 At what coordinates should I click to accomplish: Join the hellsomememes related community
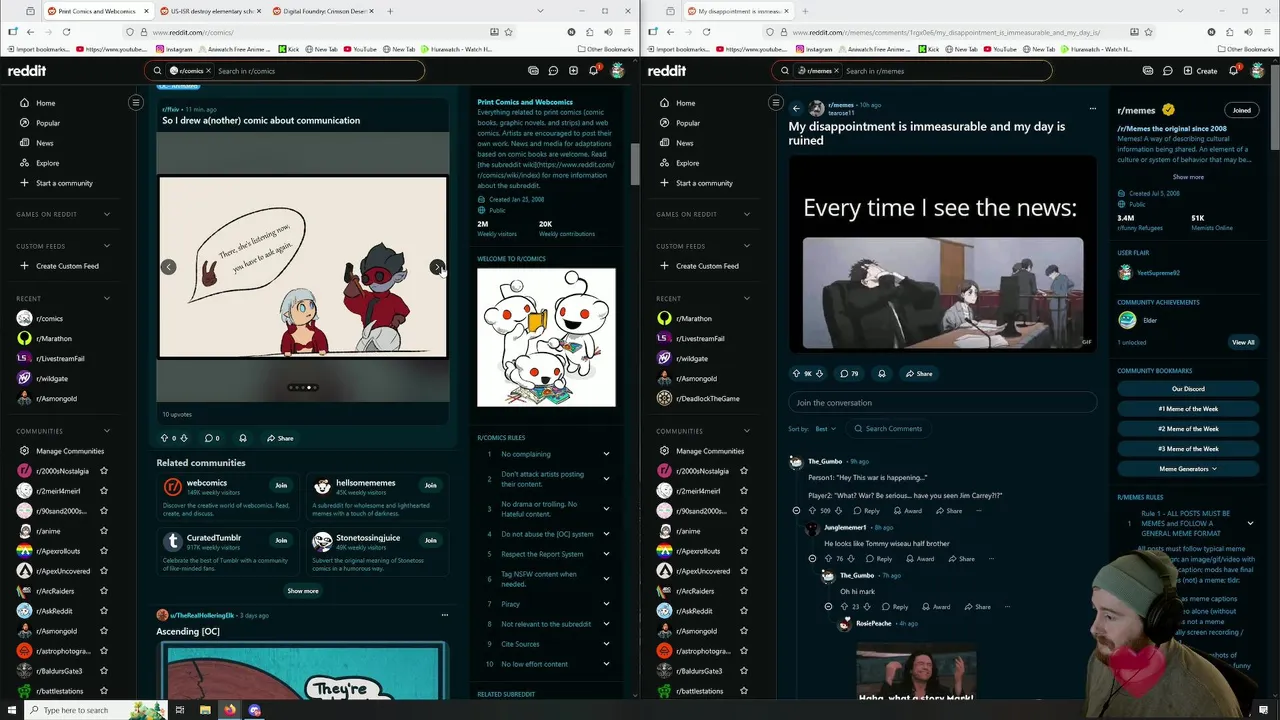click(x=430, y=485)
